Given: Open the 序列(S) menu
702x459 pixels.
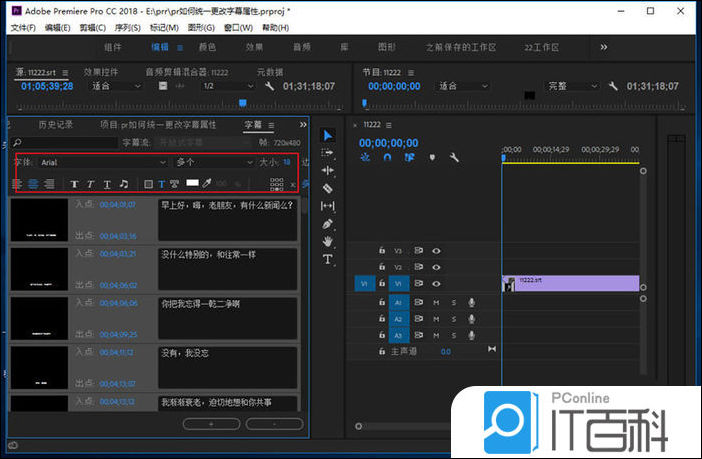Looking at the screenshot, I should click(x=127, y=27).
